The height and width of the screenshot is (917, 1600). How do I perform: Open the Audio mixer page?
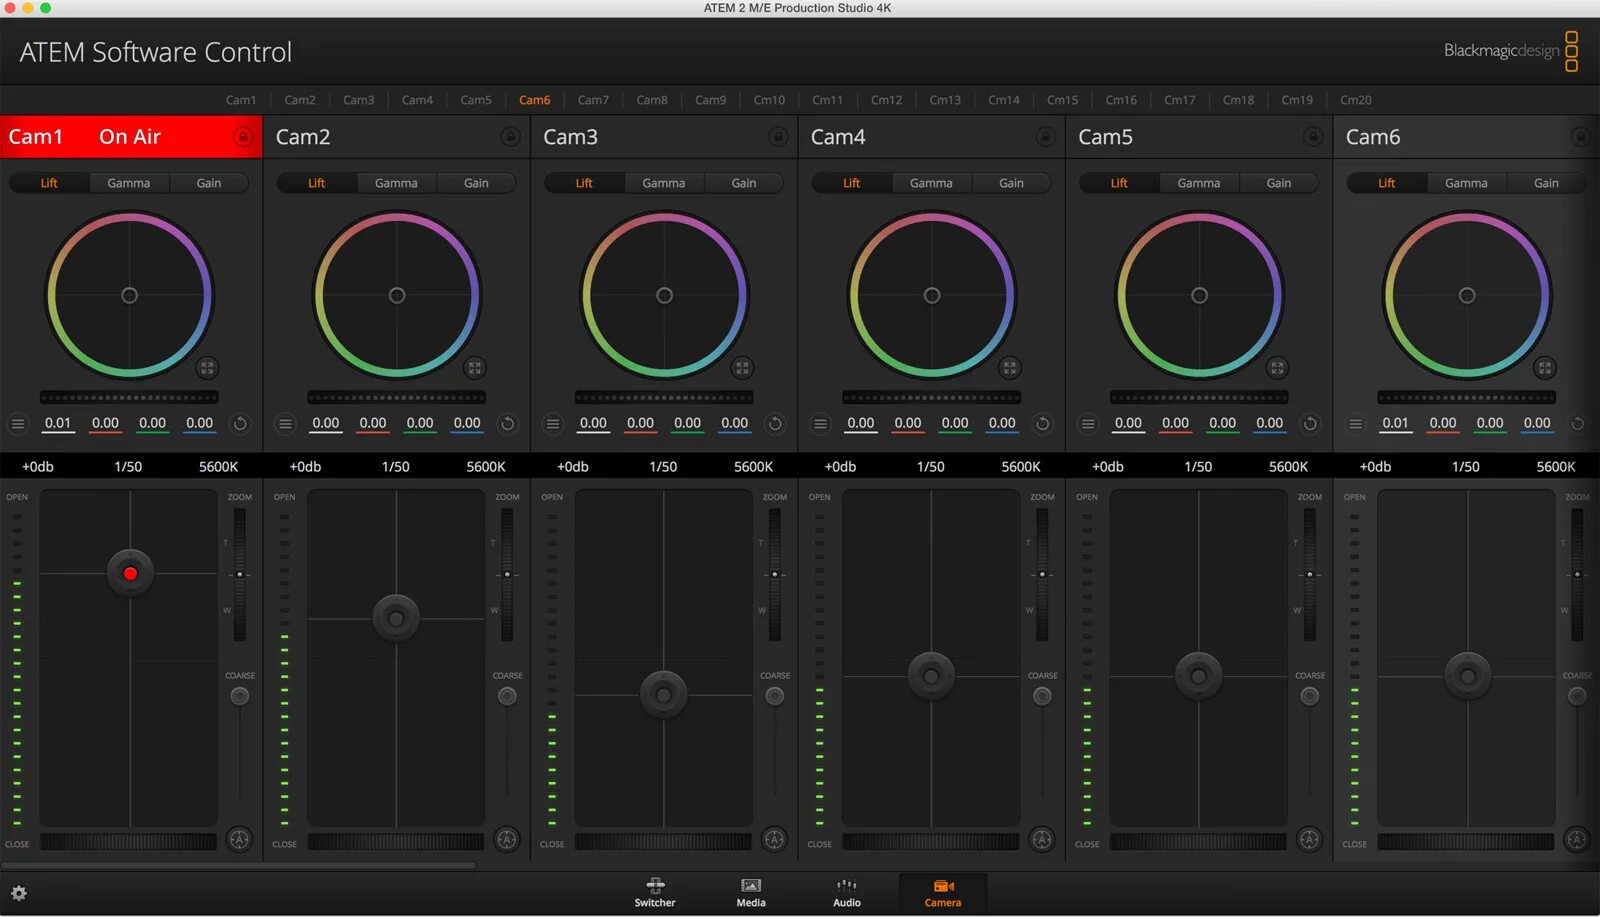(846, 893)
